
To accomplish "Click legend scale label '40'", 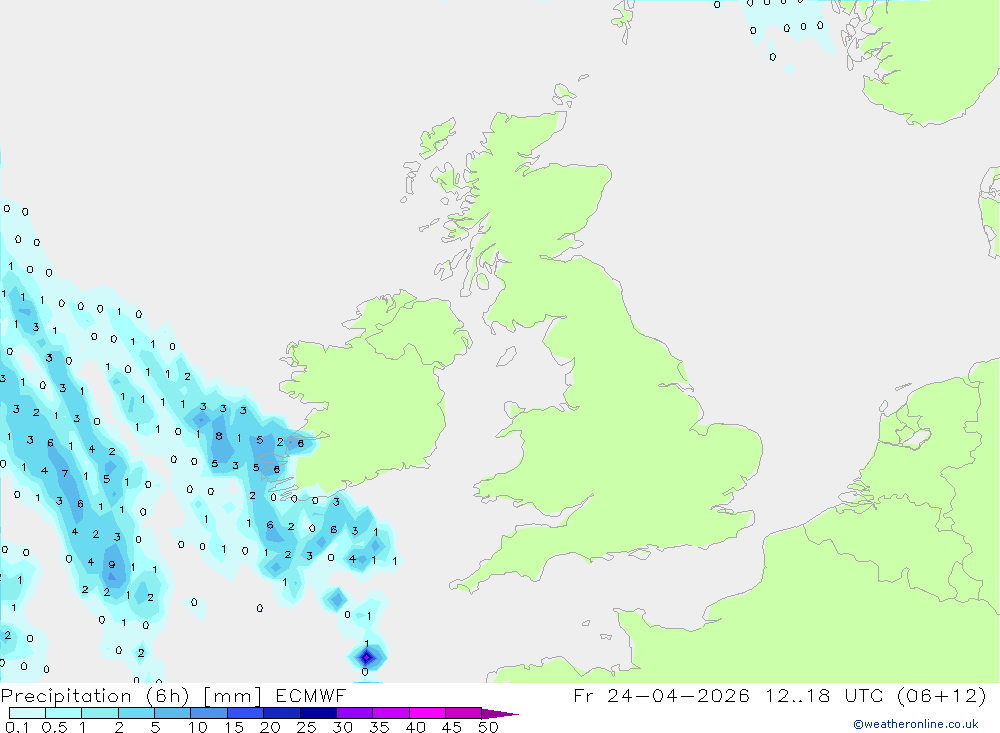I will click(415, 727).
